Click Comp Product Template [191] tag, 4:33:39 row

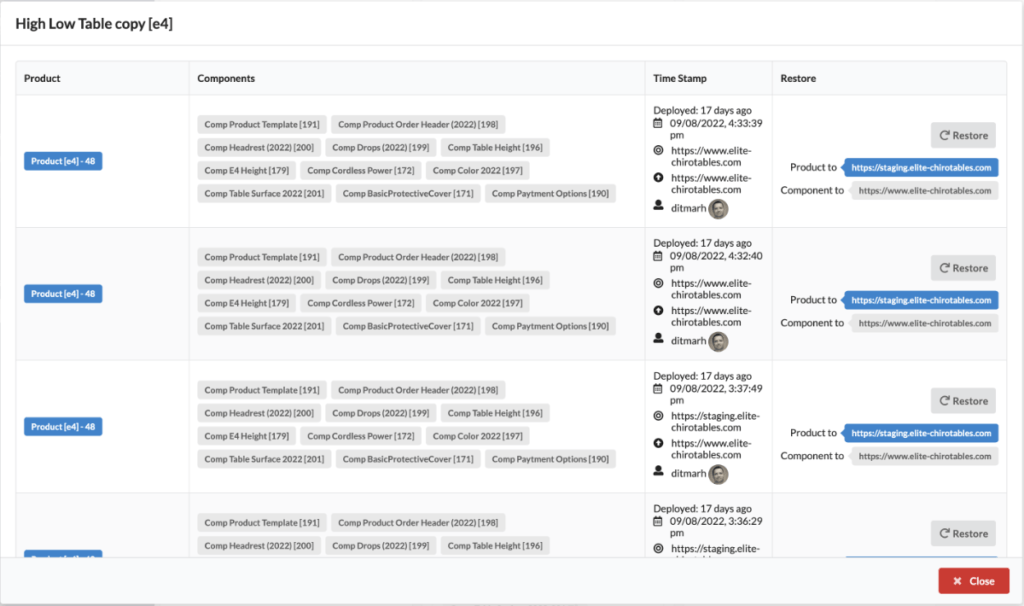(262, 125)
